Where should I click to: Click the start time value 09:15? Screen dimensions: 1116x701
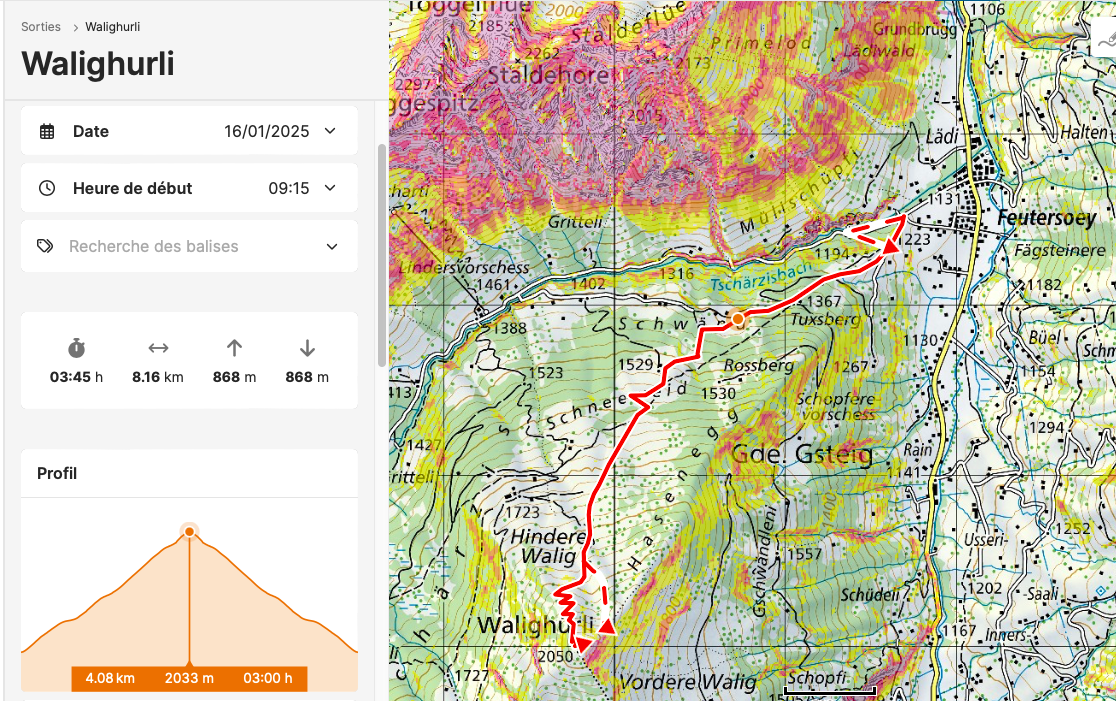tap(288, 189)
